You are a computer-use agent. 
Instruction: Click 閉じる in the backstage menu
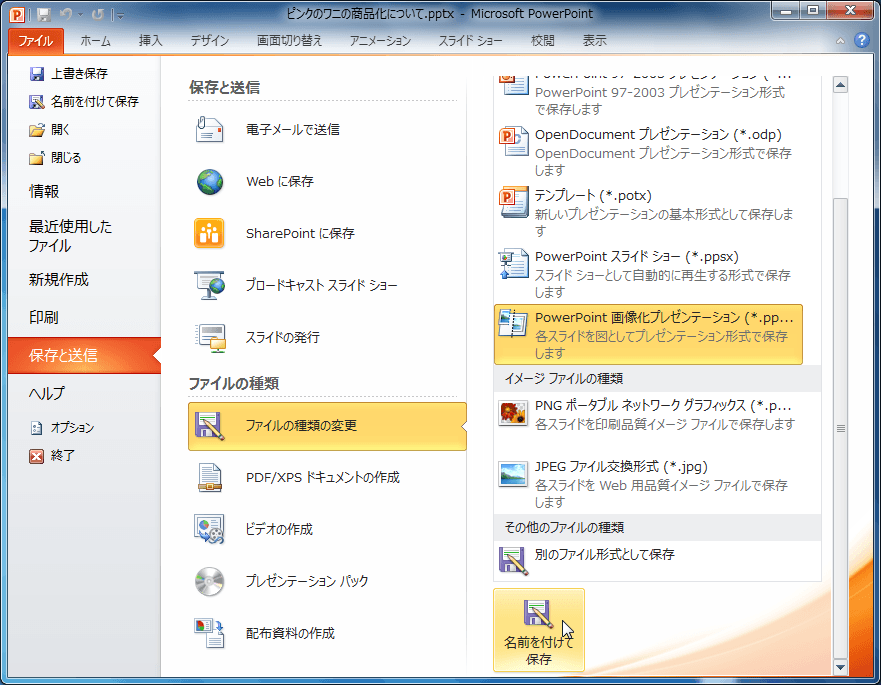pyautogui.click(x=55, y=158)
